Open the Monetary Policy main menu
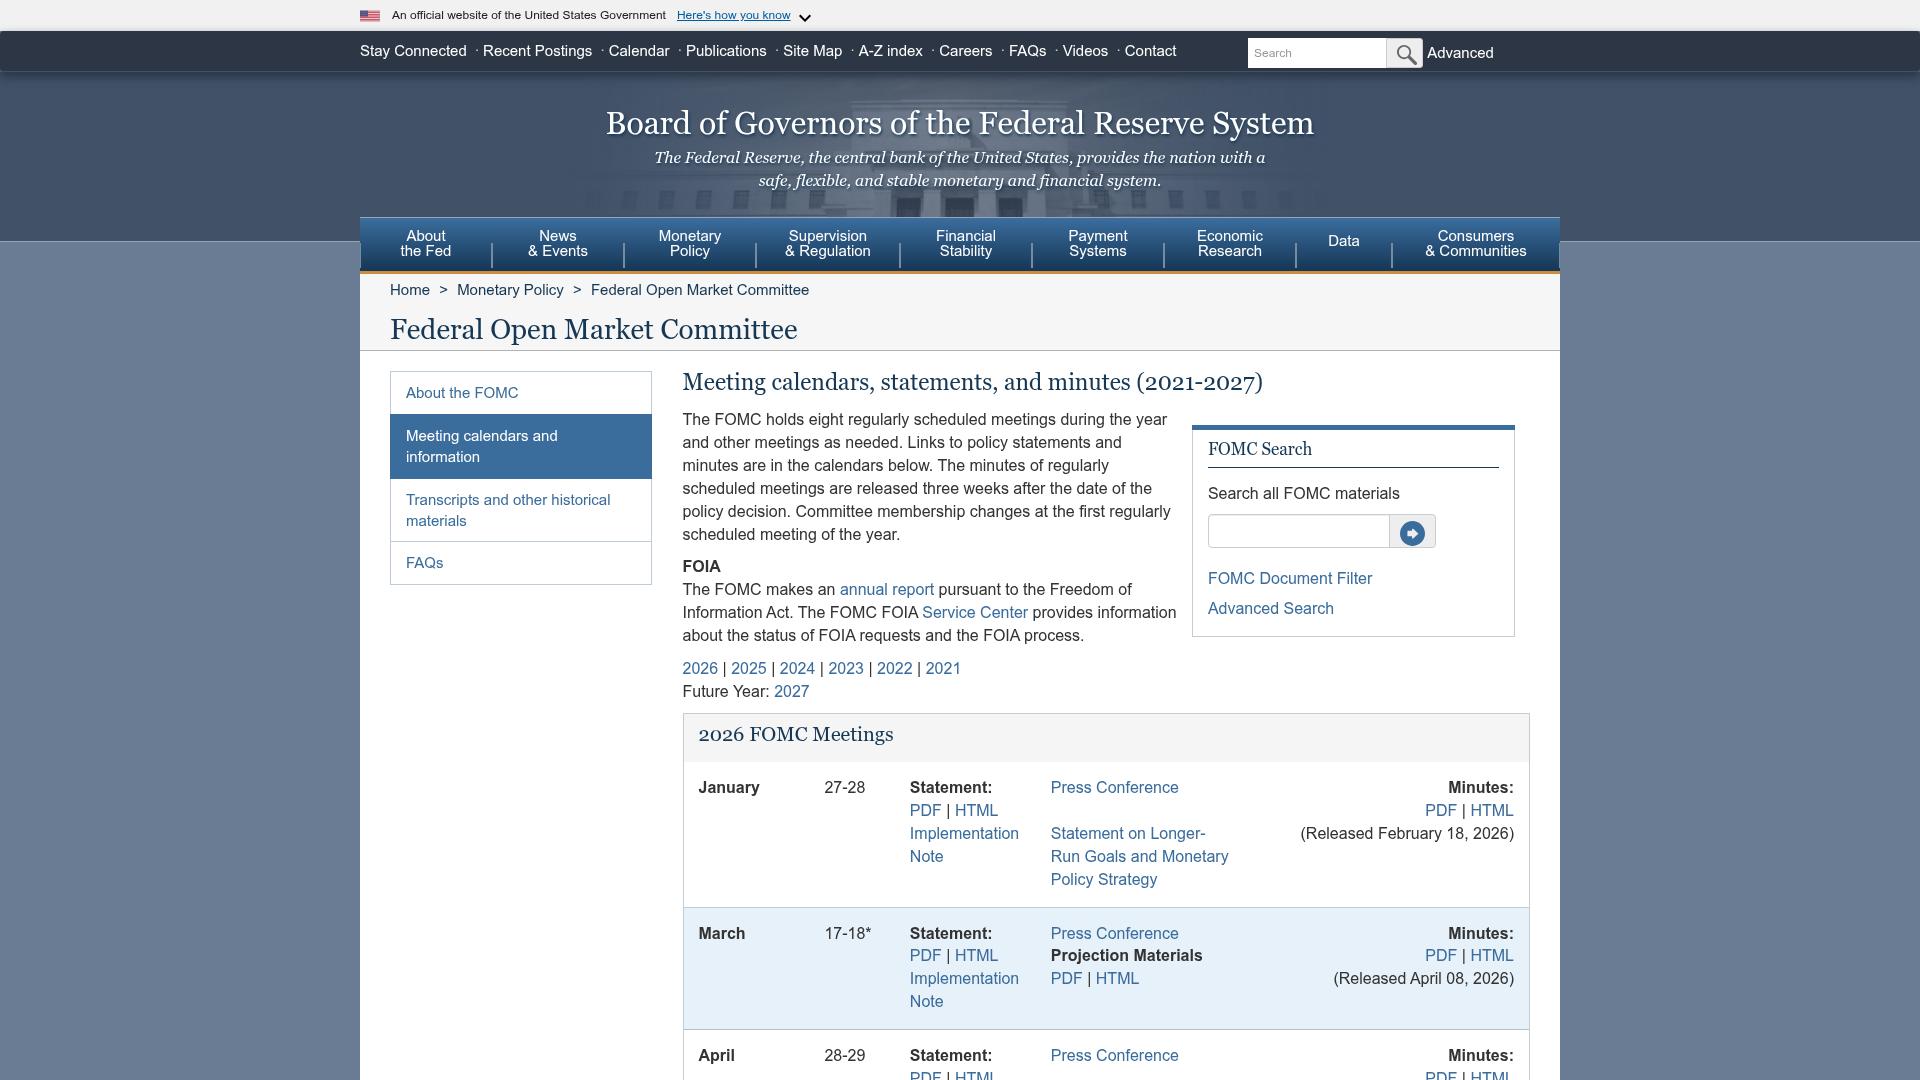1920x1080 pixels. pos(690,244)
